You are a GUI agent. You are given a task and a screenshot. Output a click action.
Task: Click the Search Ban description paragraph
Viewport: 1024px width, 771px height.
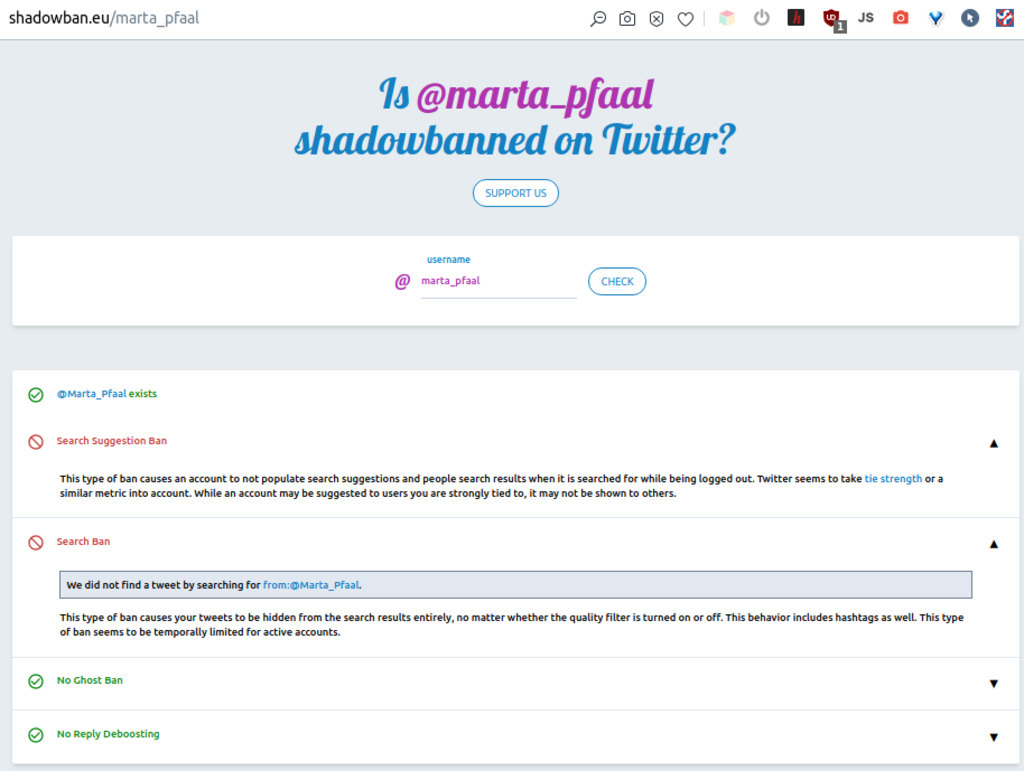coord(512,625)
